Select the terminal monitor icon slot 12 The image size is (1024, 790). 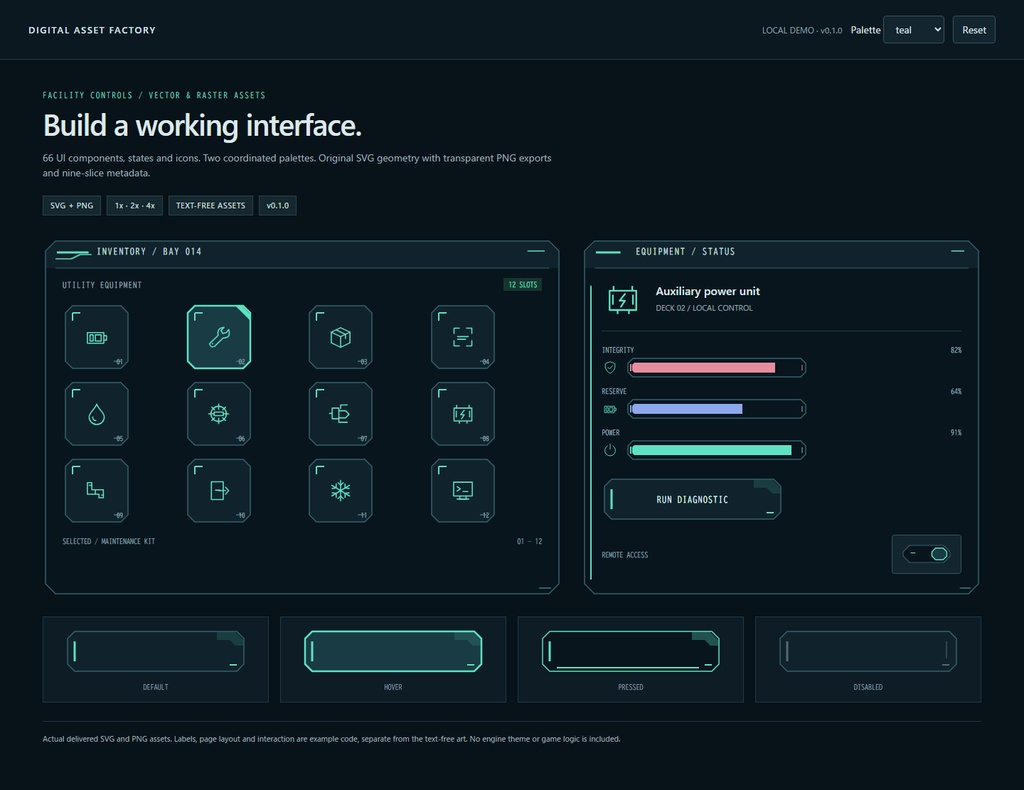click(x=462, y=490)
